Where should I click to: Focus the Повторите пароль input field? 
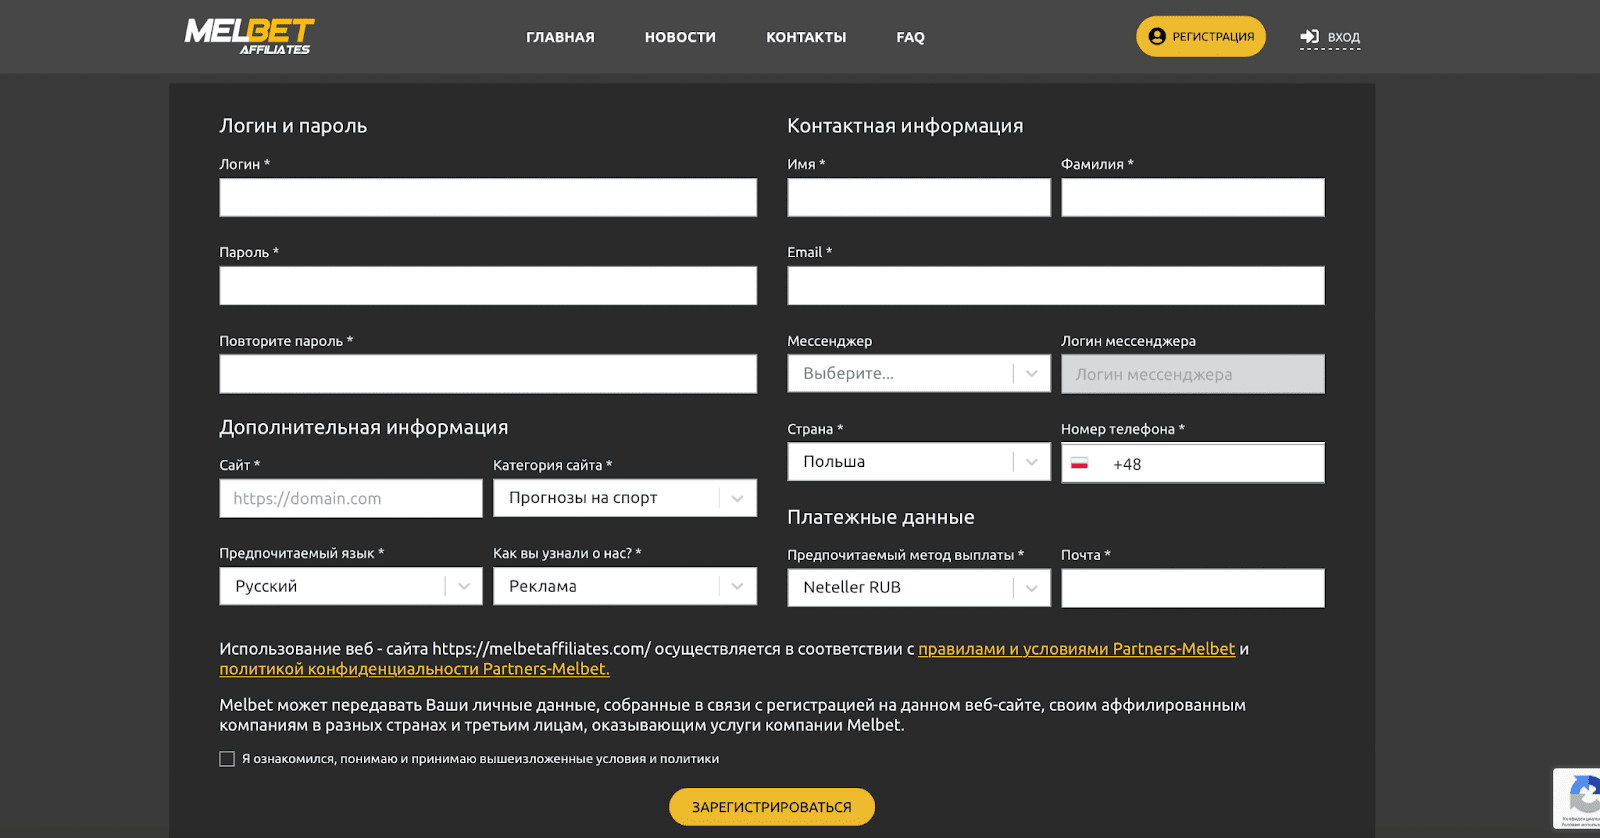tap(488, 374)
